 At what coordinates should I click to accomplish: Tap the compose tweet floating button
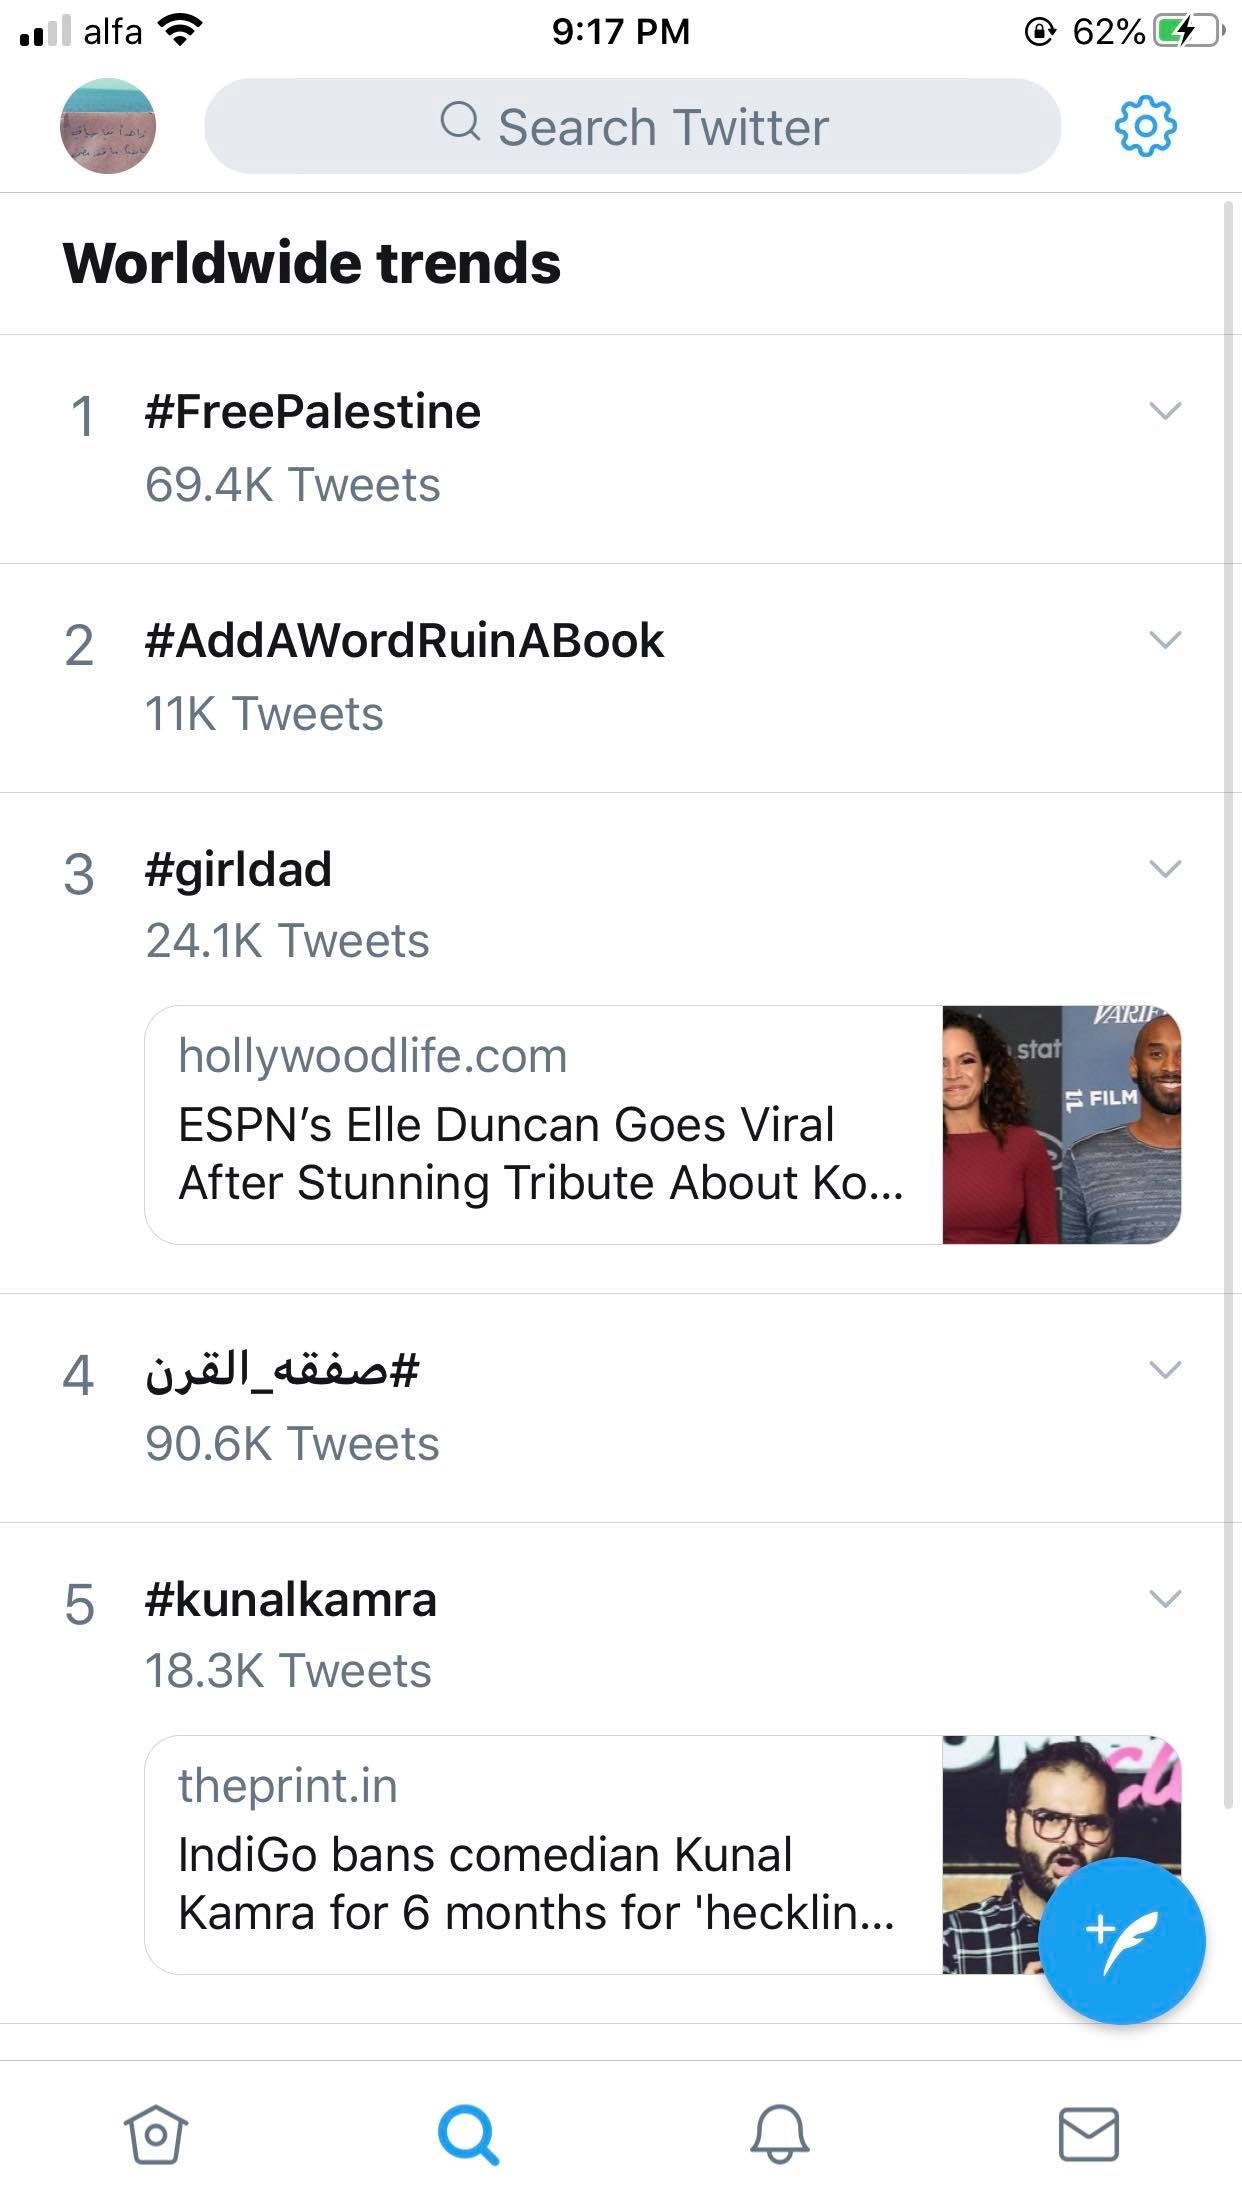click(1121, 1940)
